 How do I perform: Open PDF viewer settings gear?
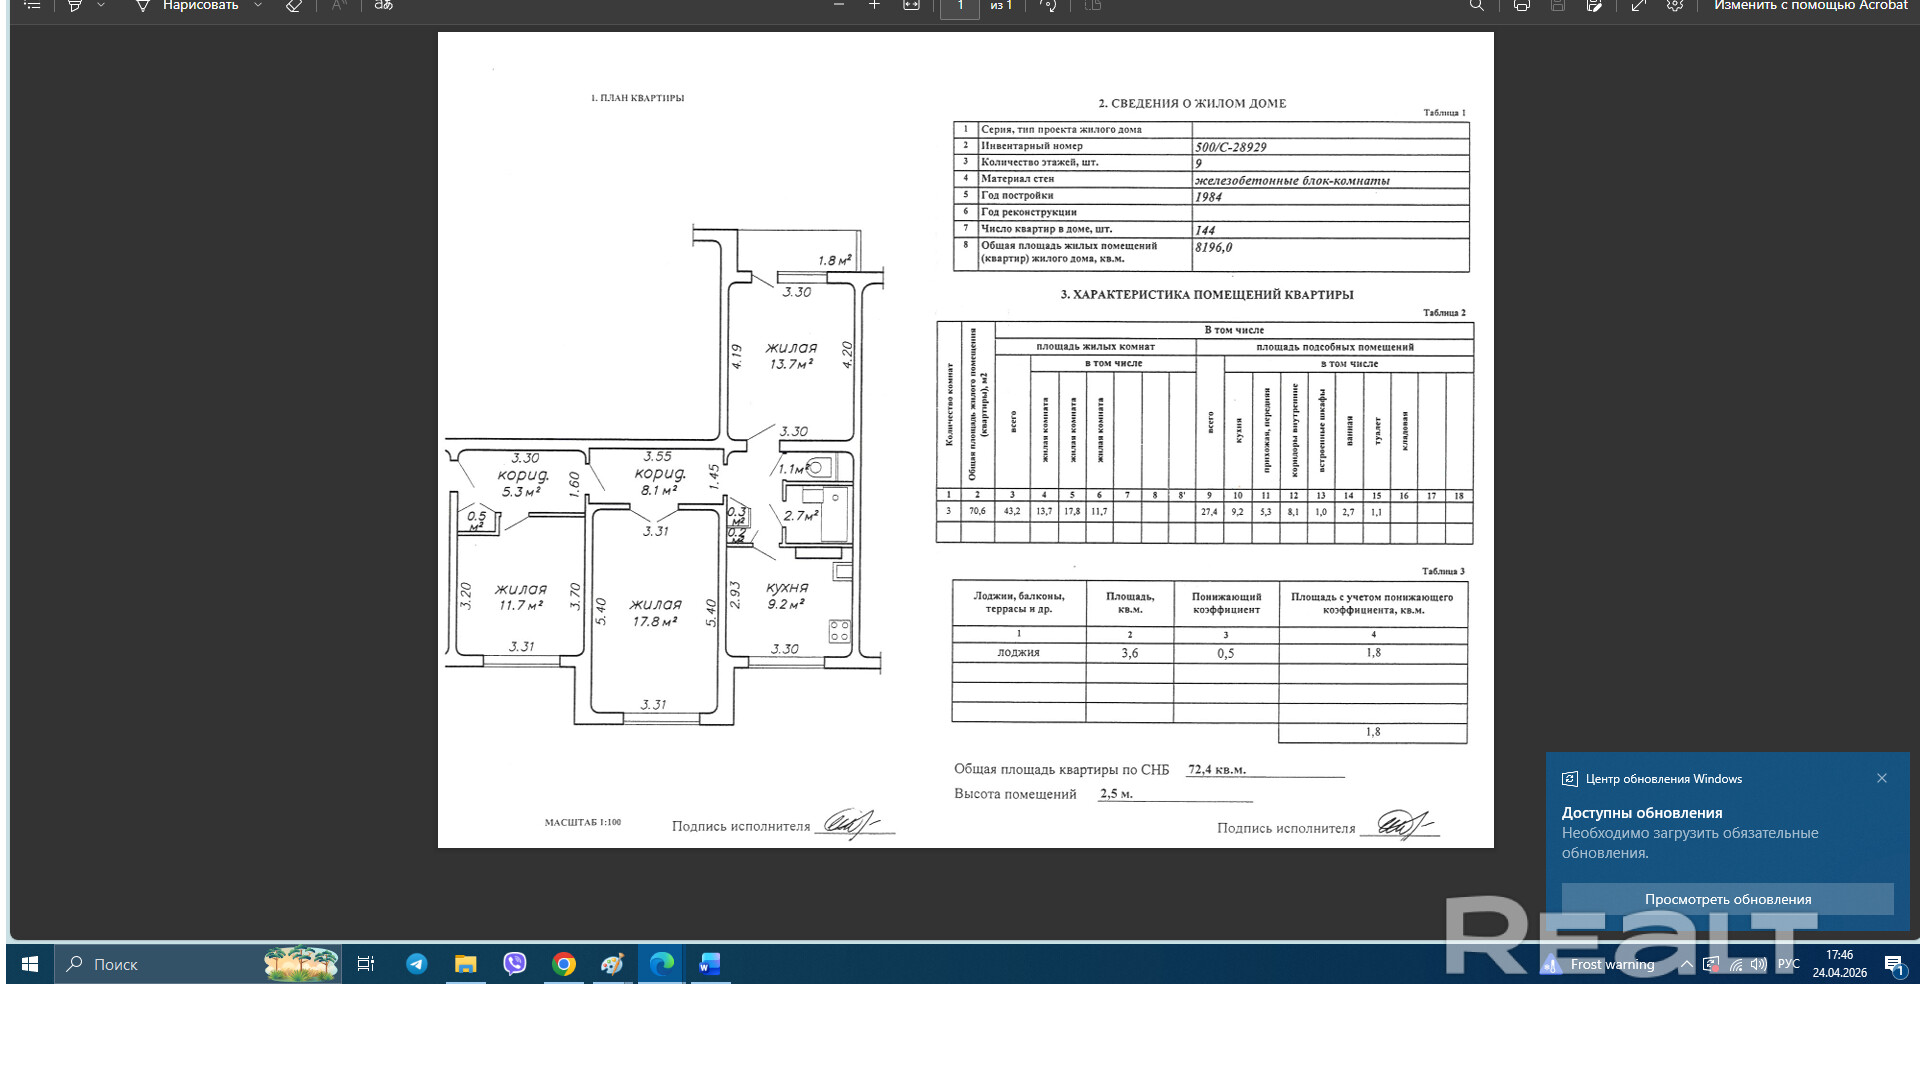point(1675,6)
